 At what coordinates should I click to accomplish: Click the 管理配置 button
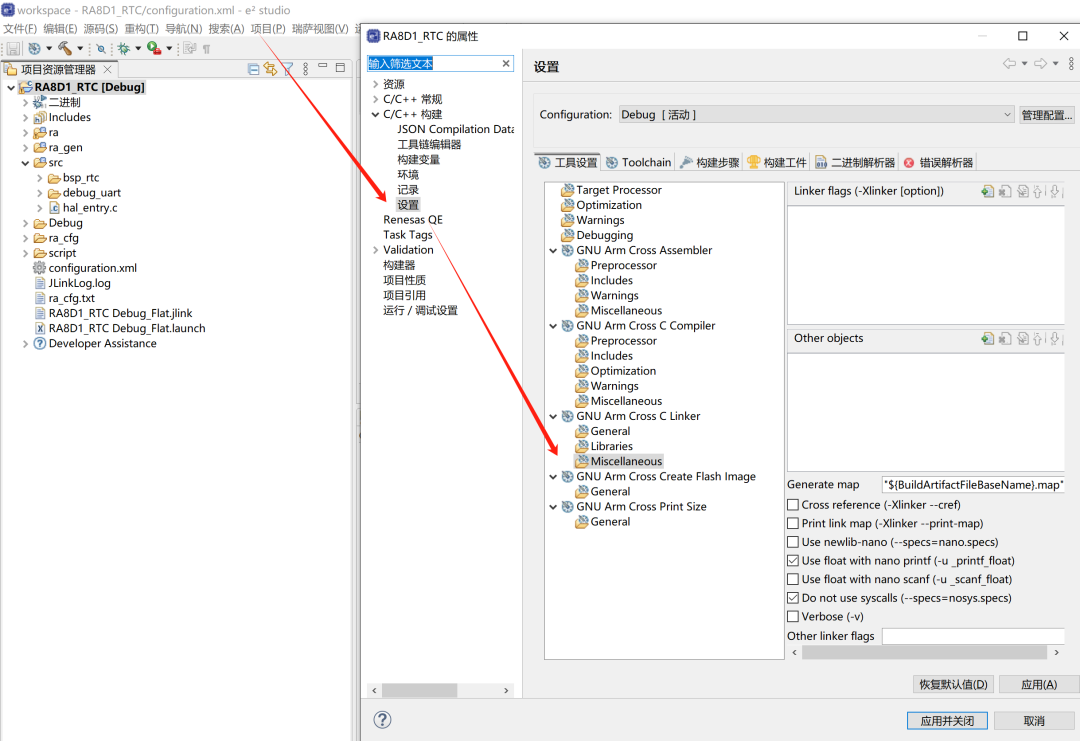tap(1046, 114)
